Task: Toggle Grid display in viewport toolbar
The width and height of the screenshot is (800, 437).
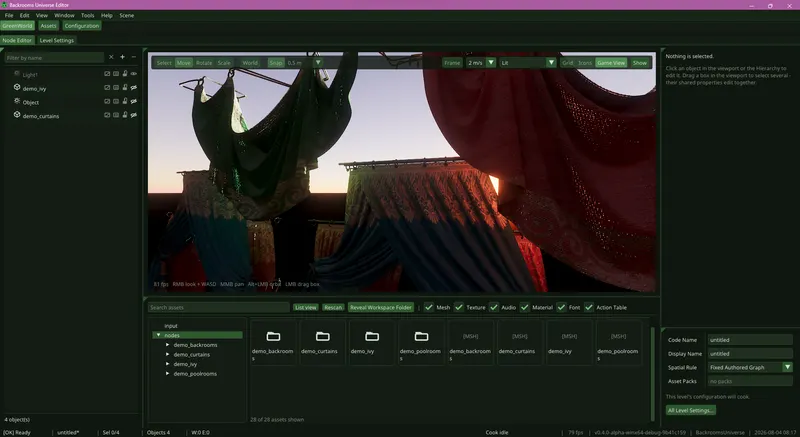Action: point(567,63)
